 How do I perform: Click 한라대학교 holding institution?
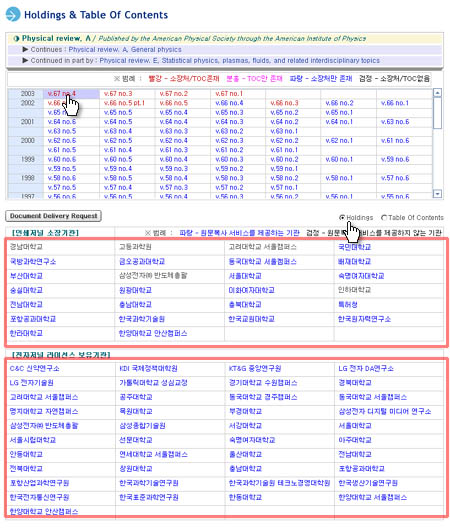point(26,334)
